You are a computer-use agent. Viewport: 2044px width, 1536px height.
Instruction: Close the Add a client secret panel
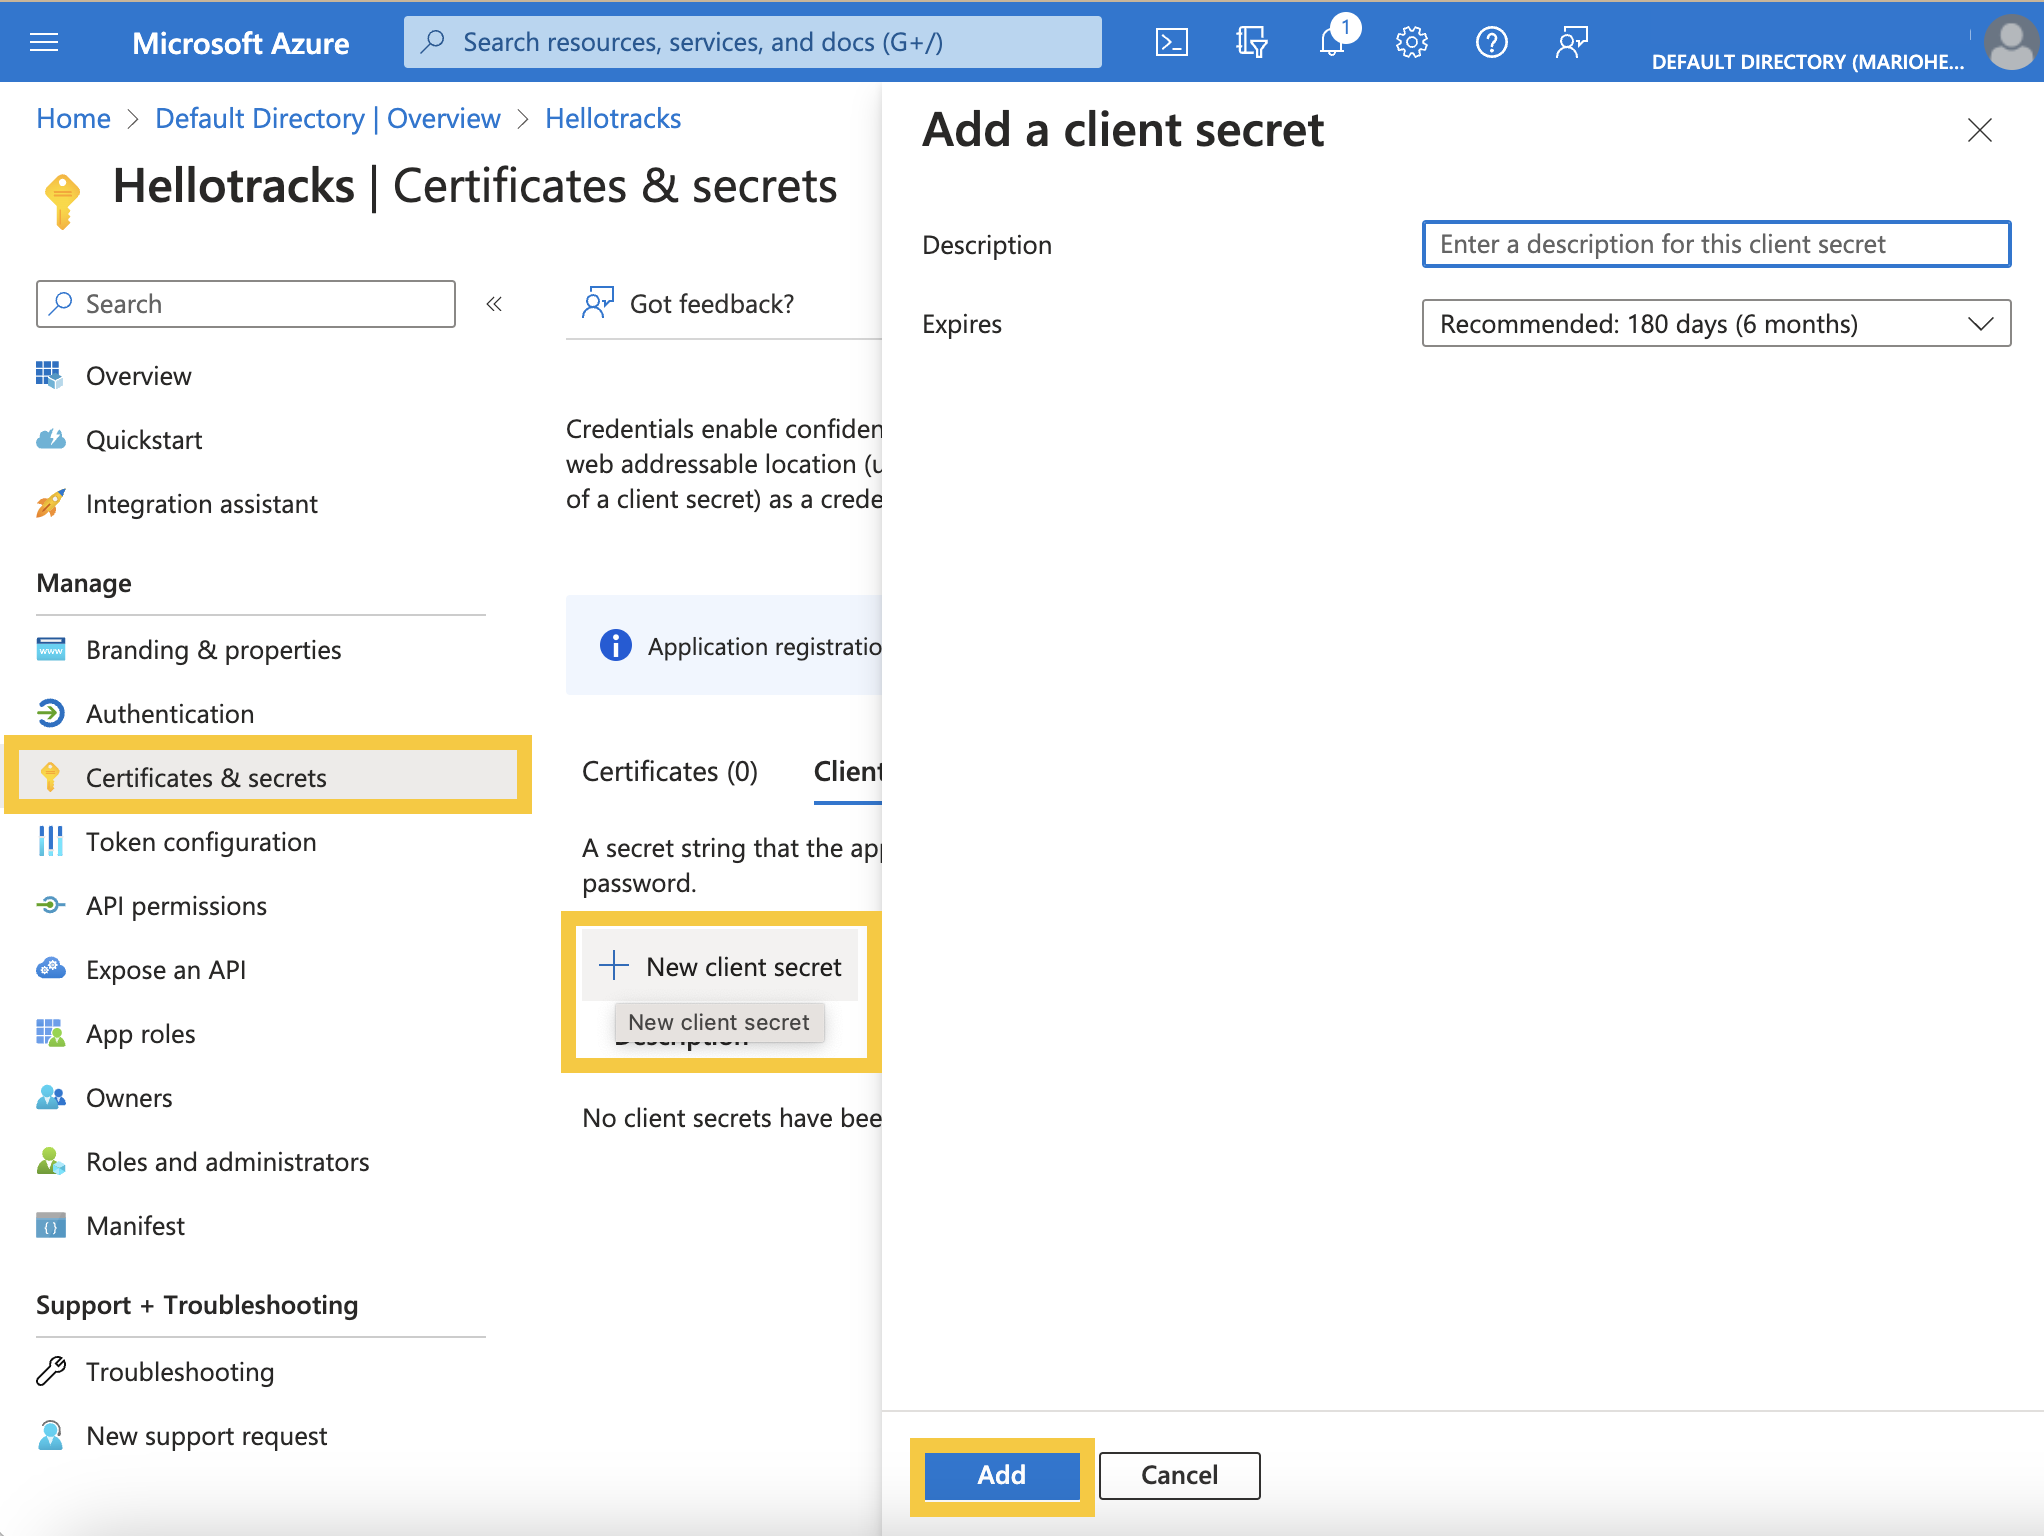point(1979,130)
